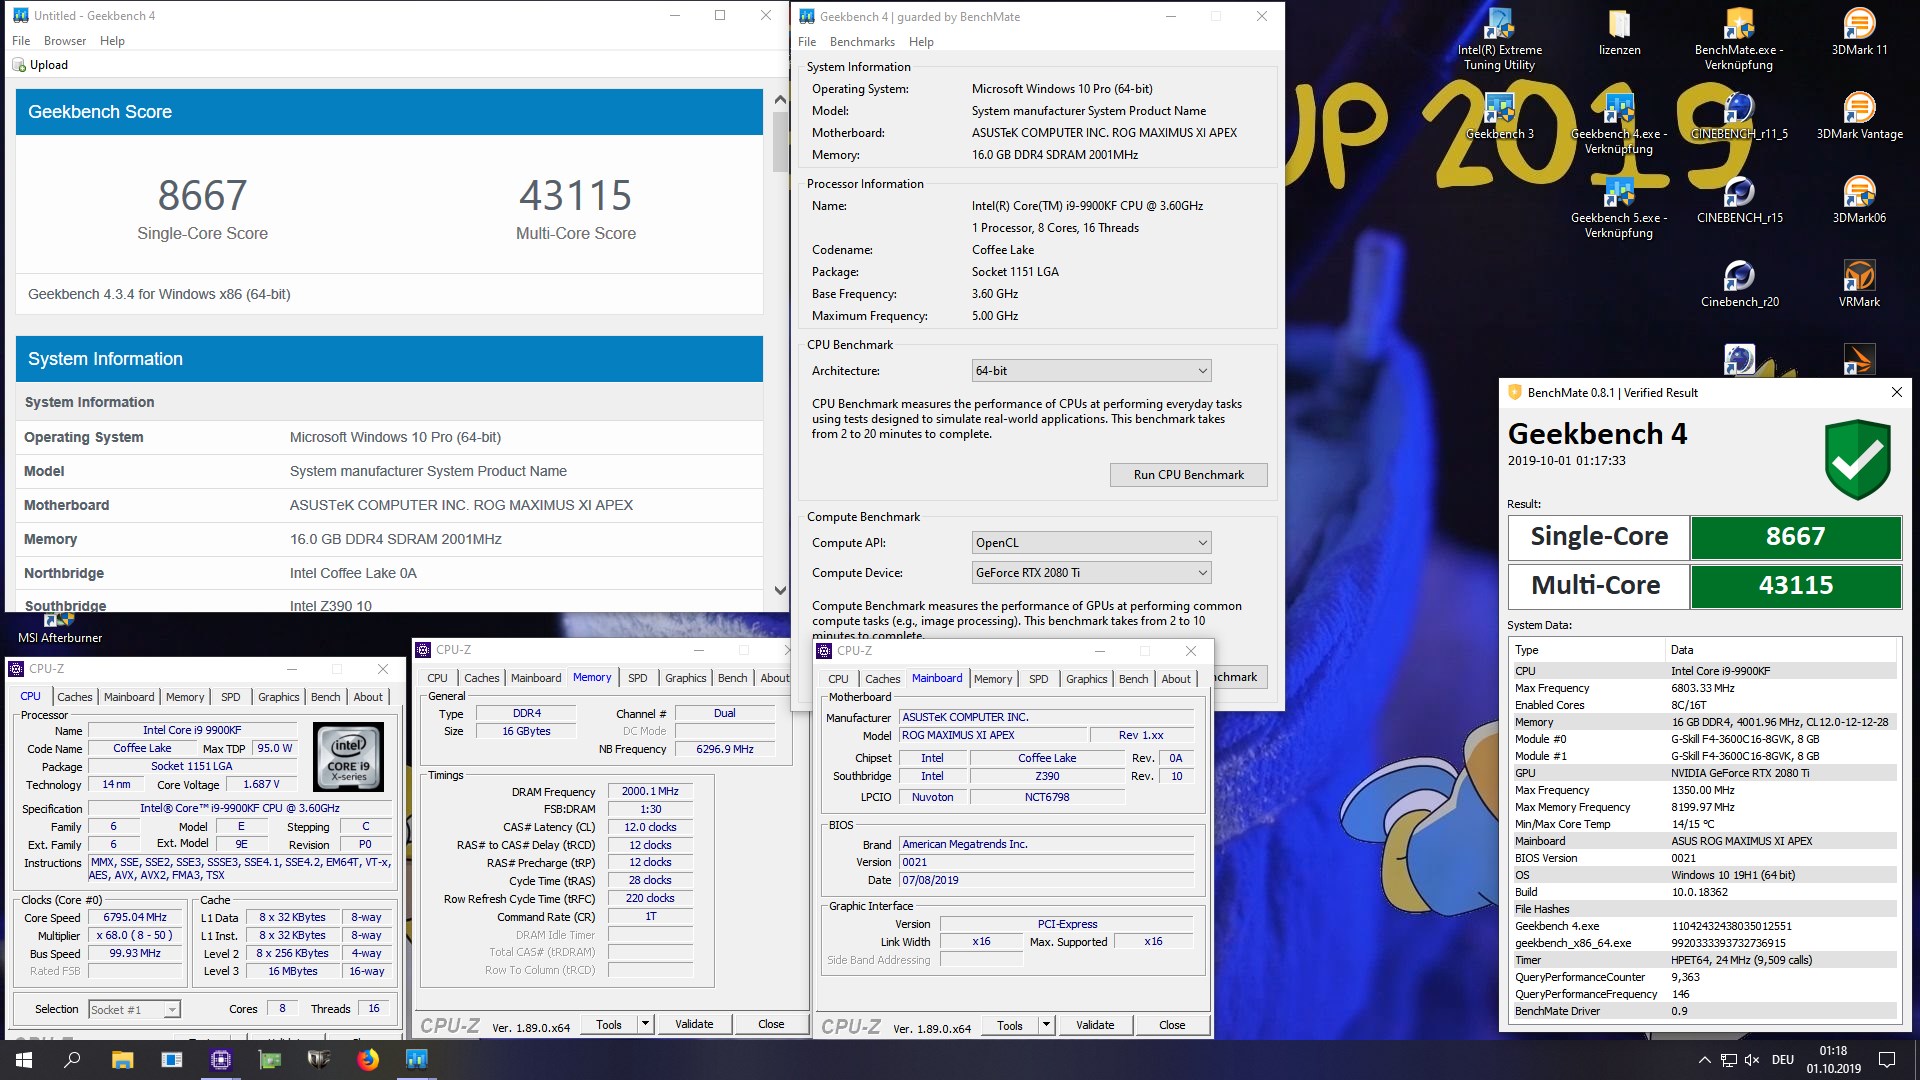
Task: Click scroll-up arrow in Geekbench results
Action: (x=780, y=100)
